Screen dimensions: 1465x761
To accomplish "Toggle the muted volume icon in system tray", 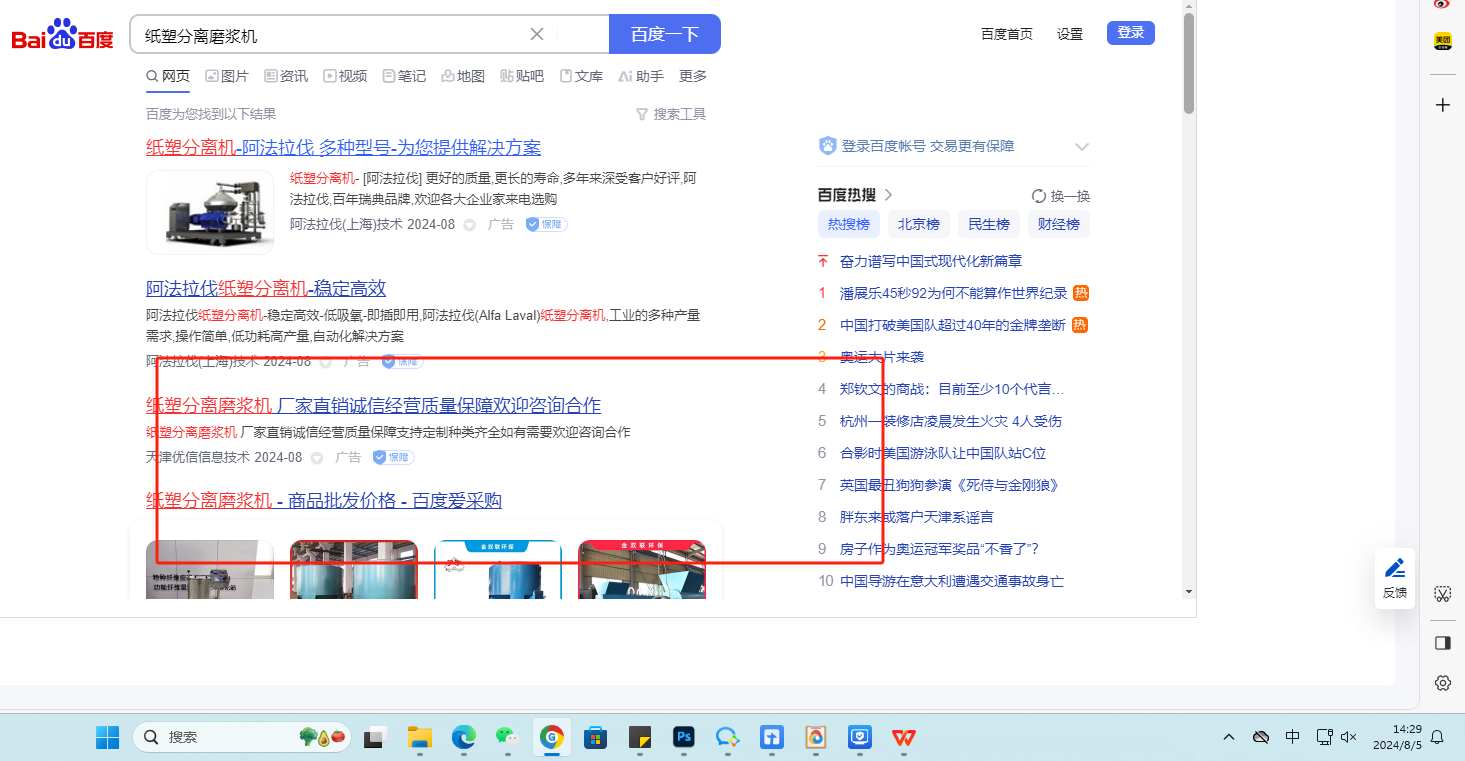I will point(1348,737).
